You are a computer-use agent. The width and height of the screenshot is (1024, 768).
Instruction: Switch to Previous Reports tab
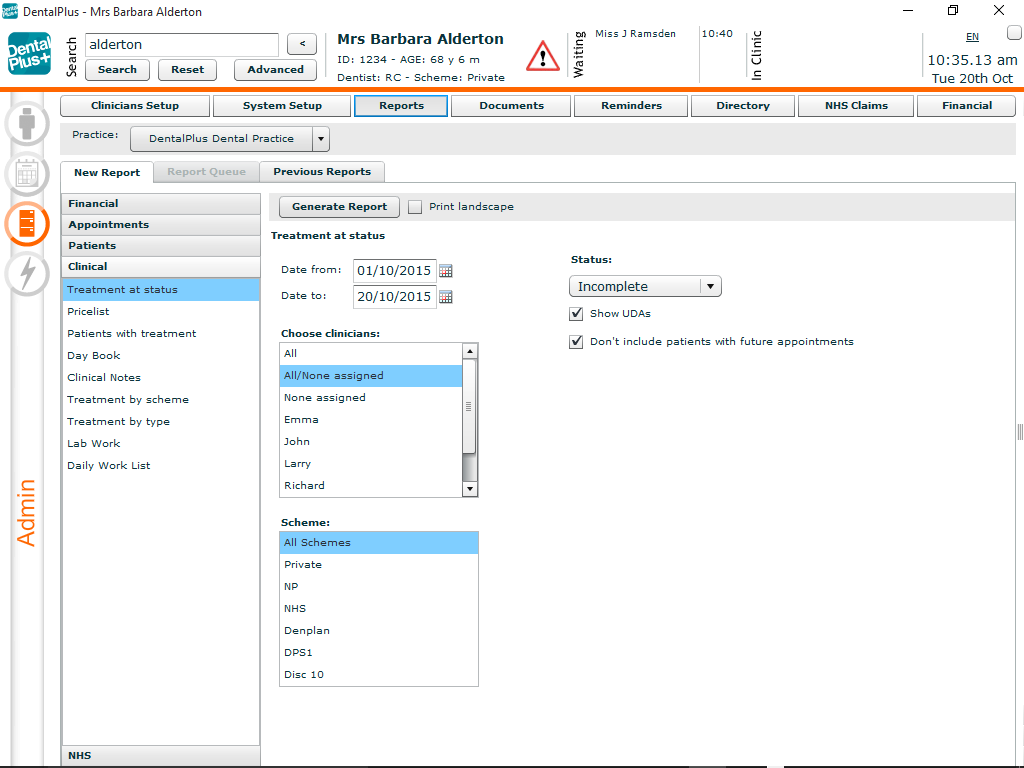click(322, 172)
